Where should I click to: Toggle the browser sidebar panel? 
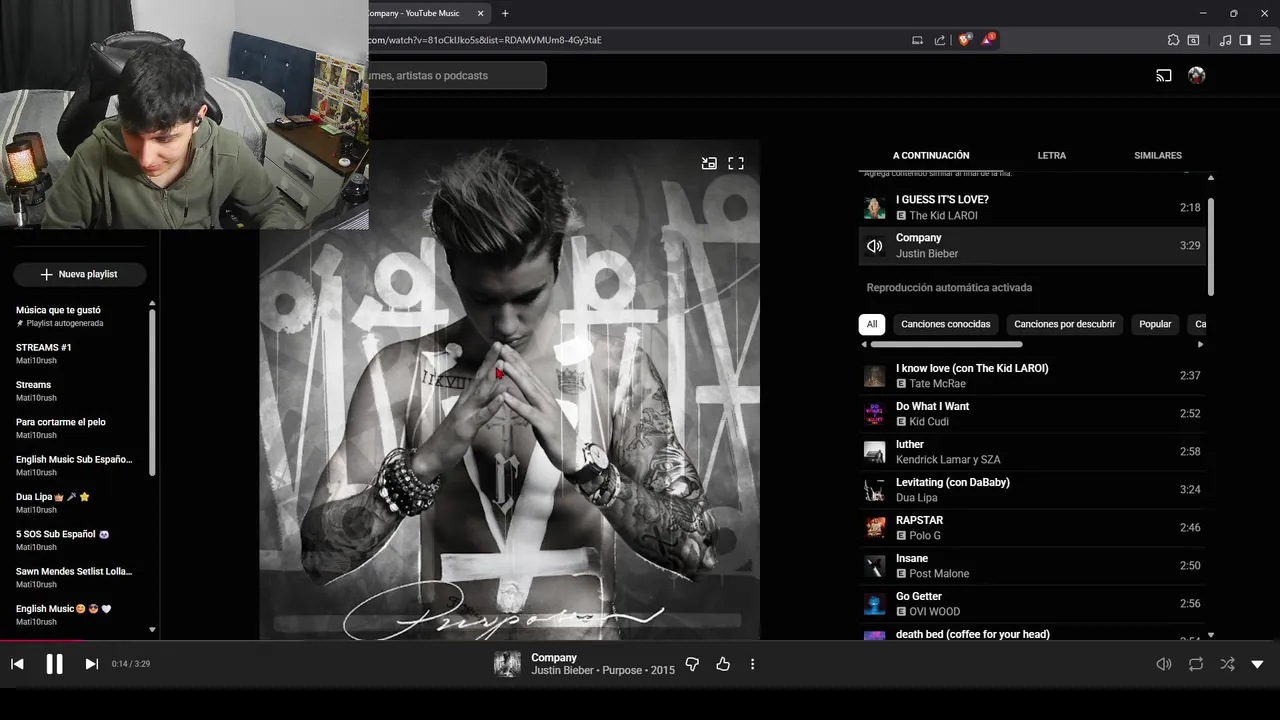click(1245, 40)
